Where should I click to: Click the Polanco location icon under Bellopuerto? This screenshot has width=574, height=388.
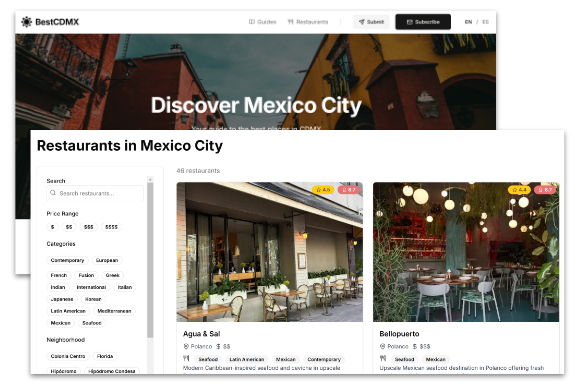point(383,346)
